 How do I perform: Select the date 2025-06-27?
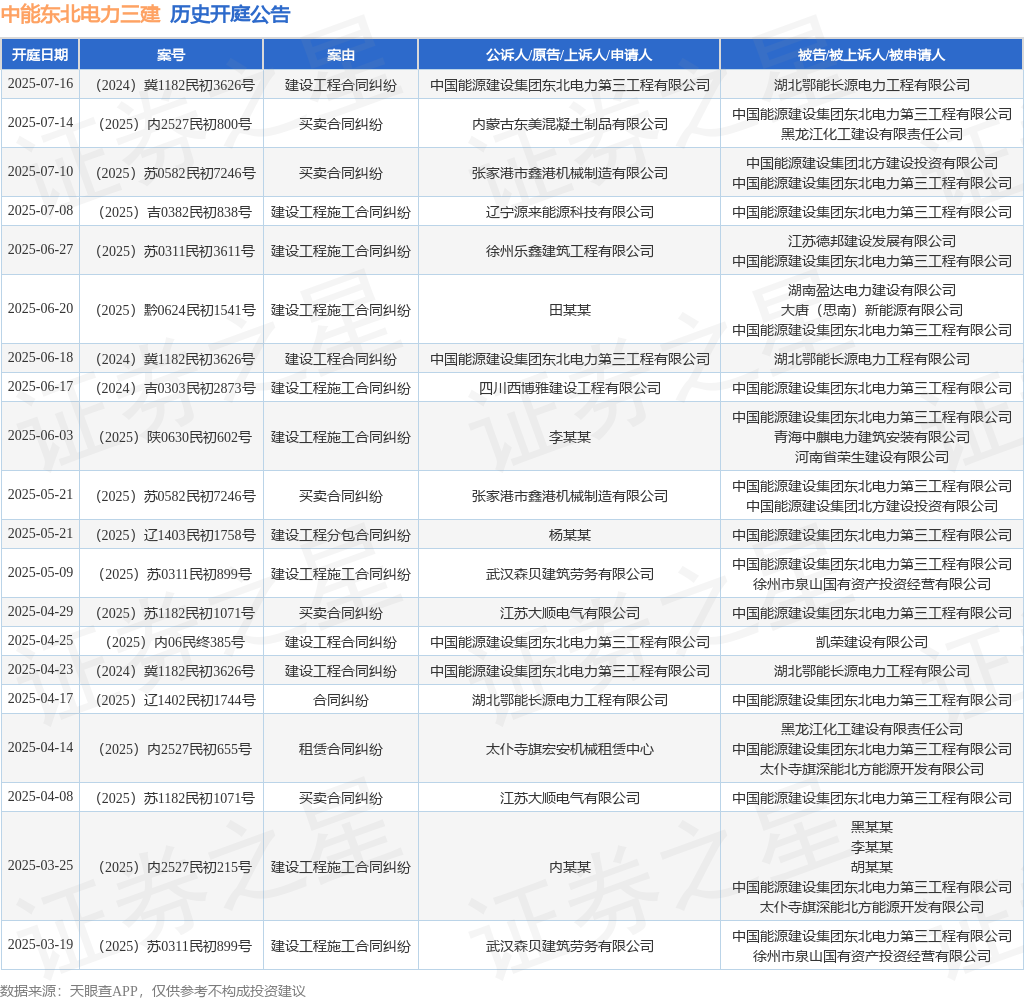coord(40,250)
